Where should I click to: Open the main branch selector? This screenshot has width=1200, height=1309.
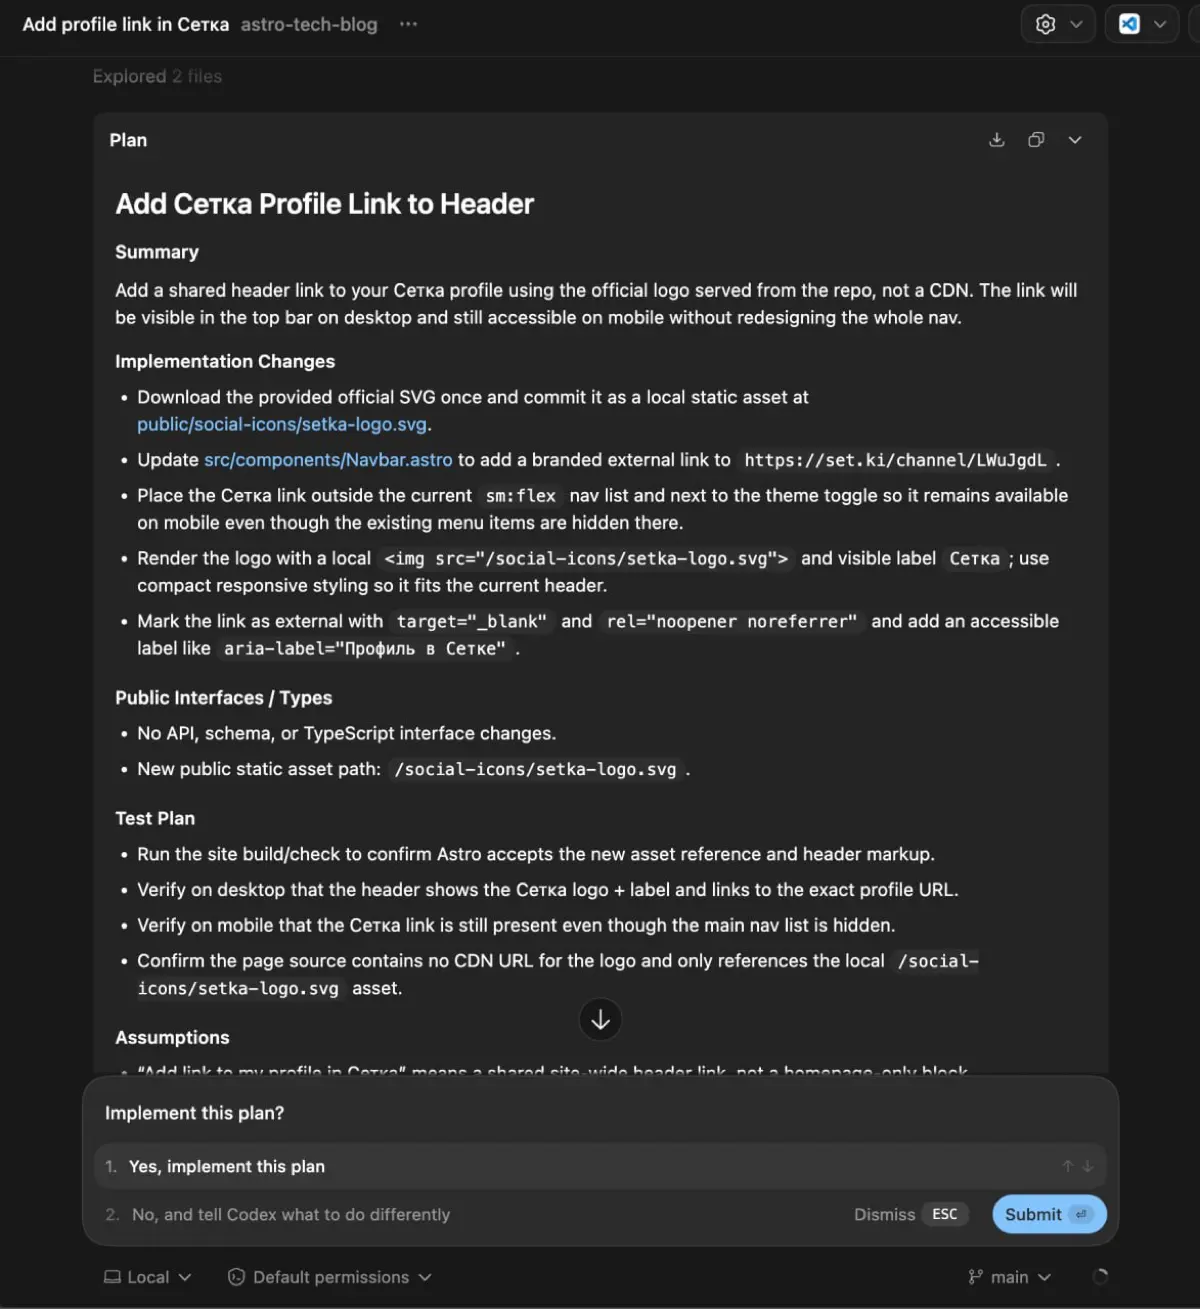[1010, 1277]
